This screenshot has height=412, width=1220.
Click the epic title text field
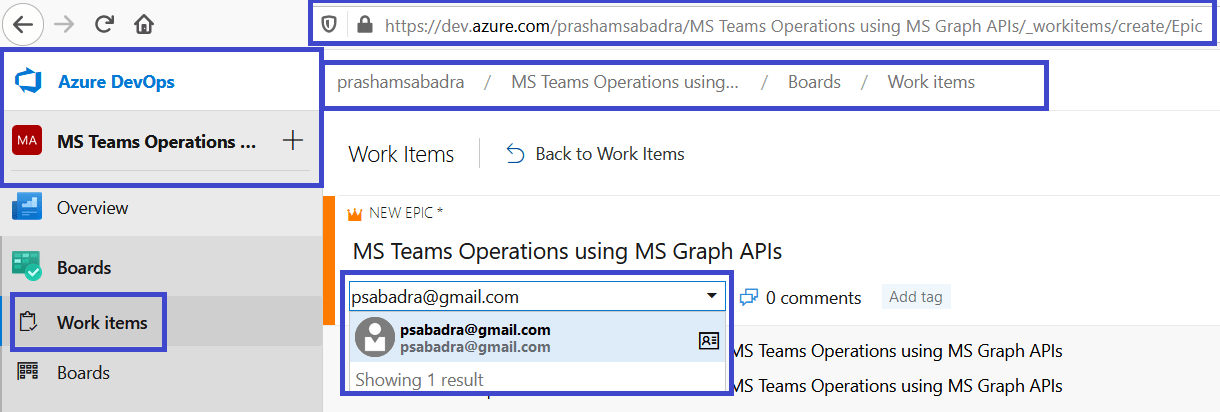(567, 251)
